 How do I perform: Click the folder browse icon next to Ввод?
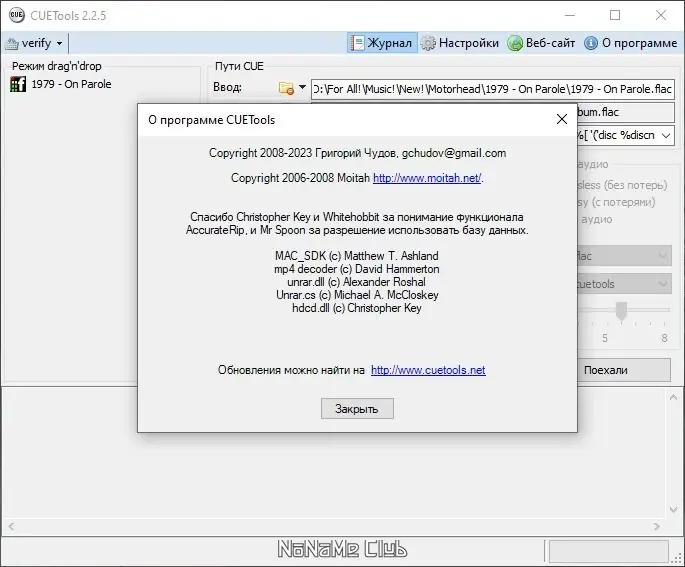pyautogui.click(x=286, y=88)
